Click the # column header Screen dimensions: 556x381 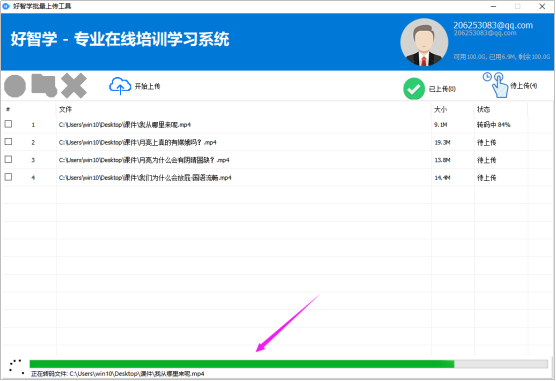[8, 109]
